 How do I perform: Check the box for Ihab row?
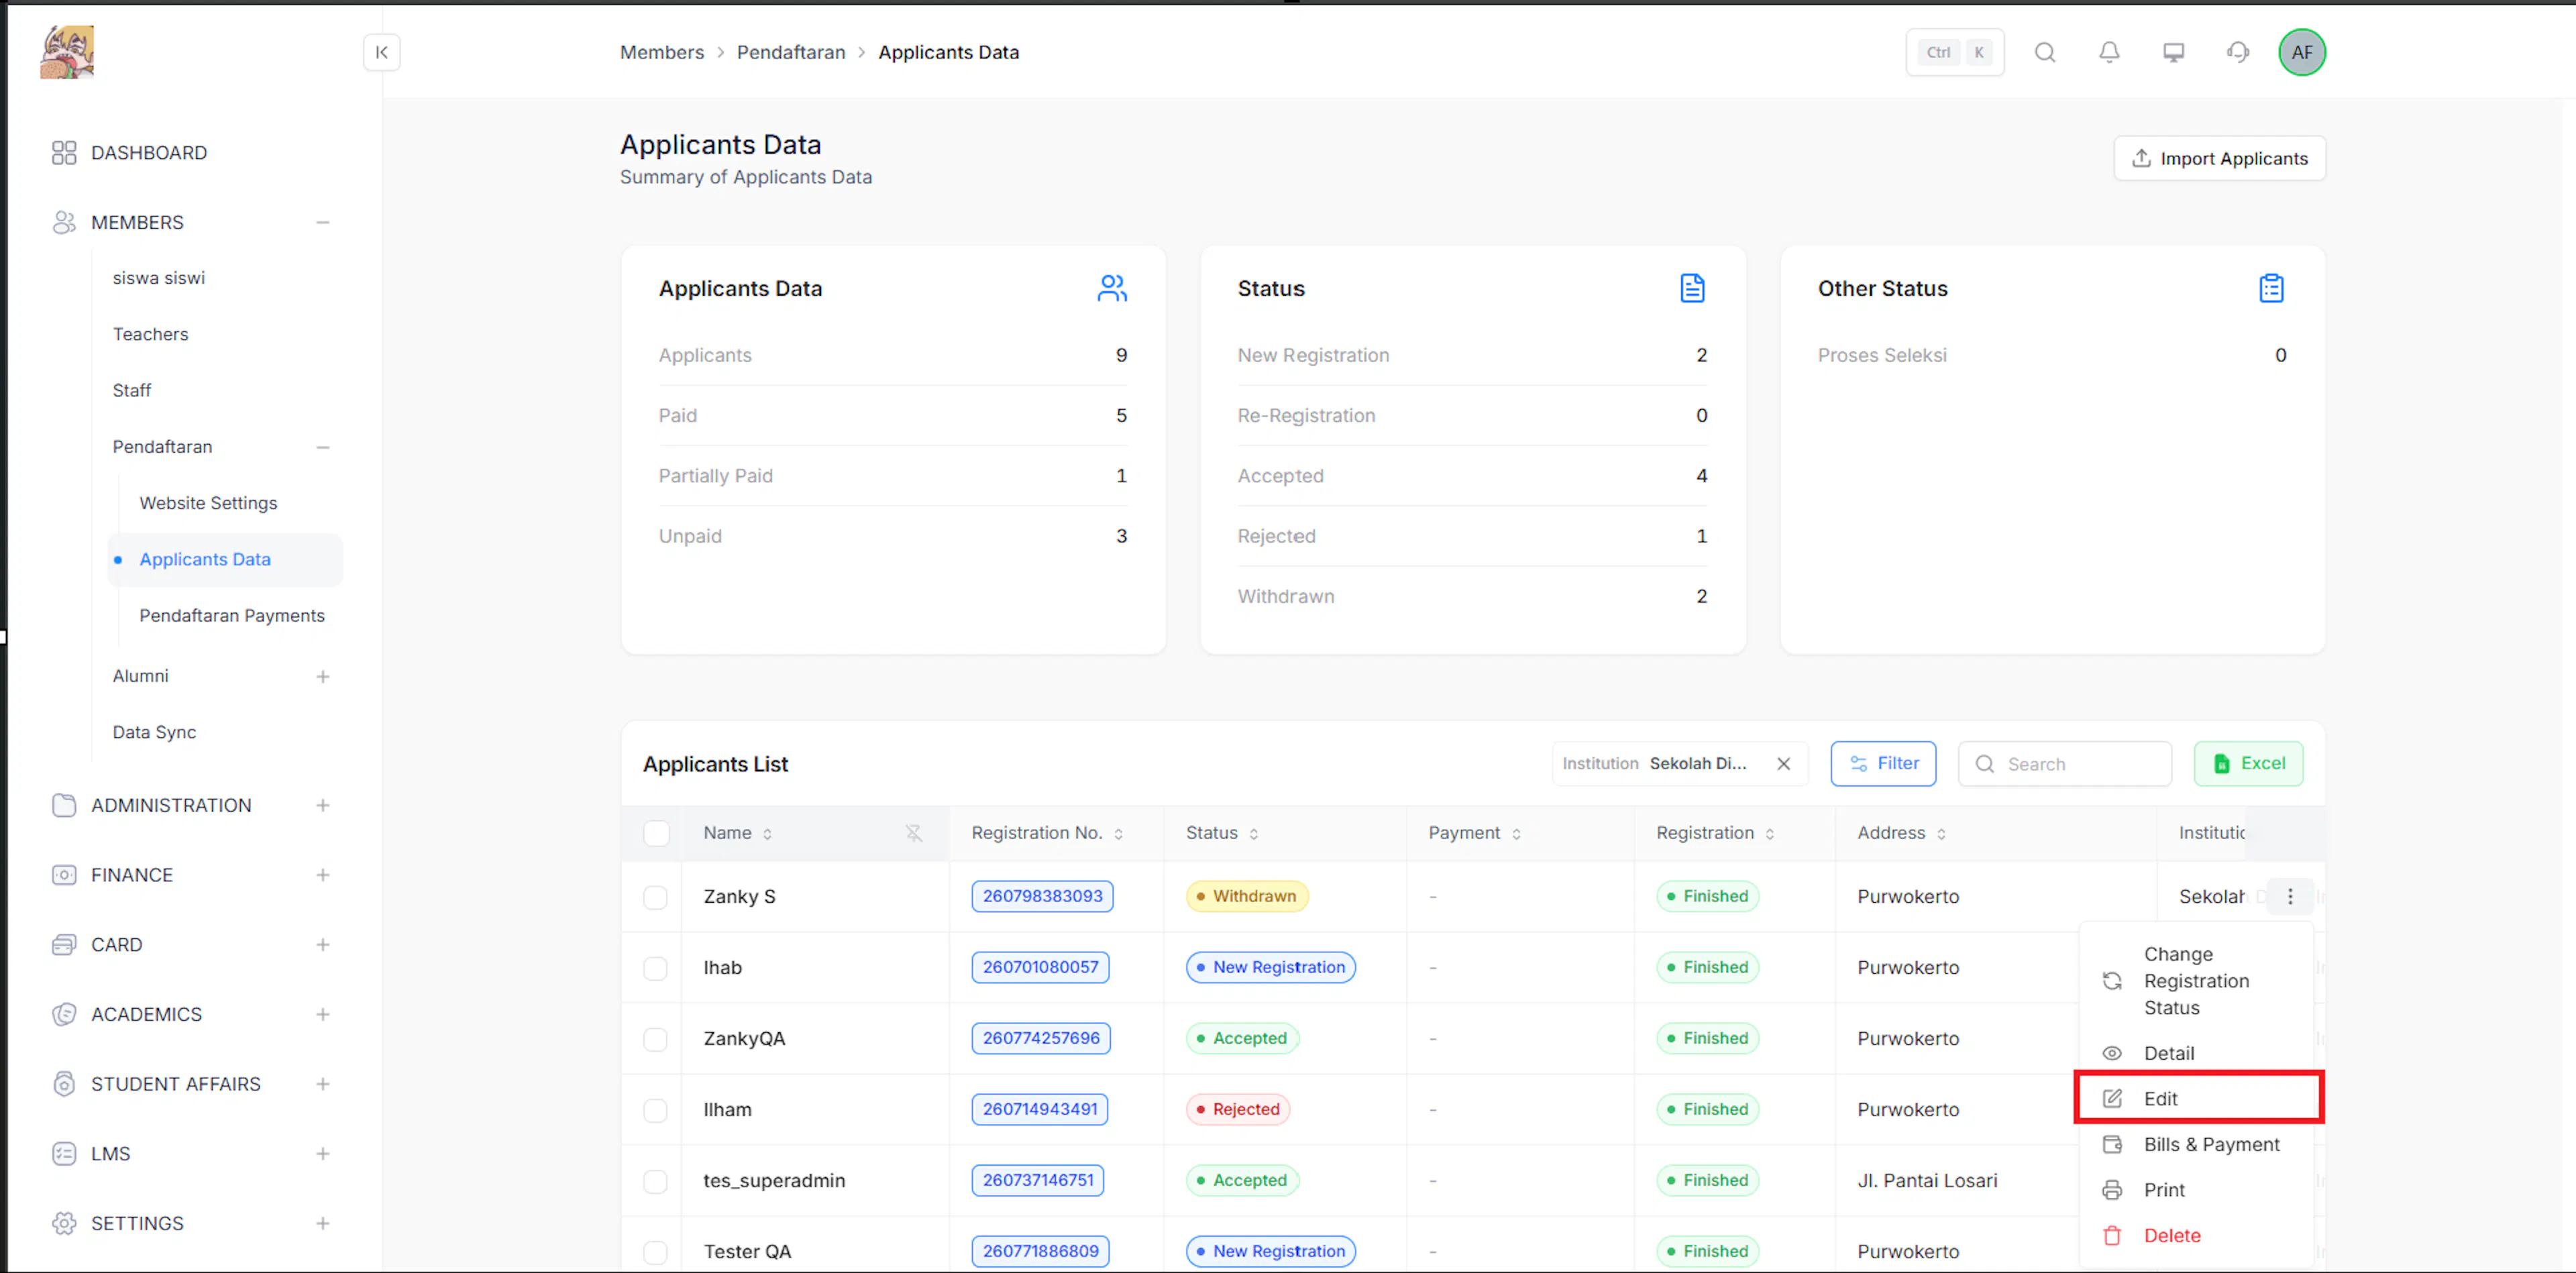click(655, 968)
